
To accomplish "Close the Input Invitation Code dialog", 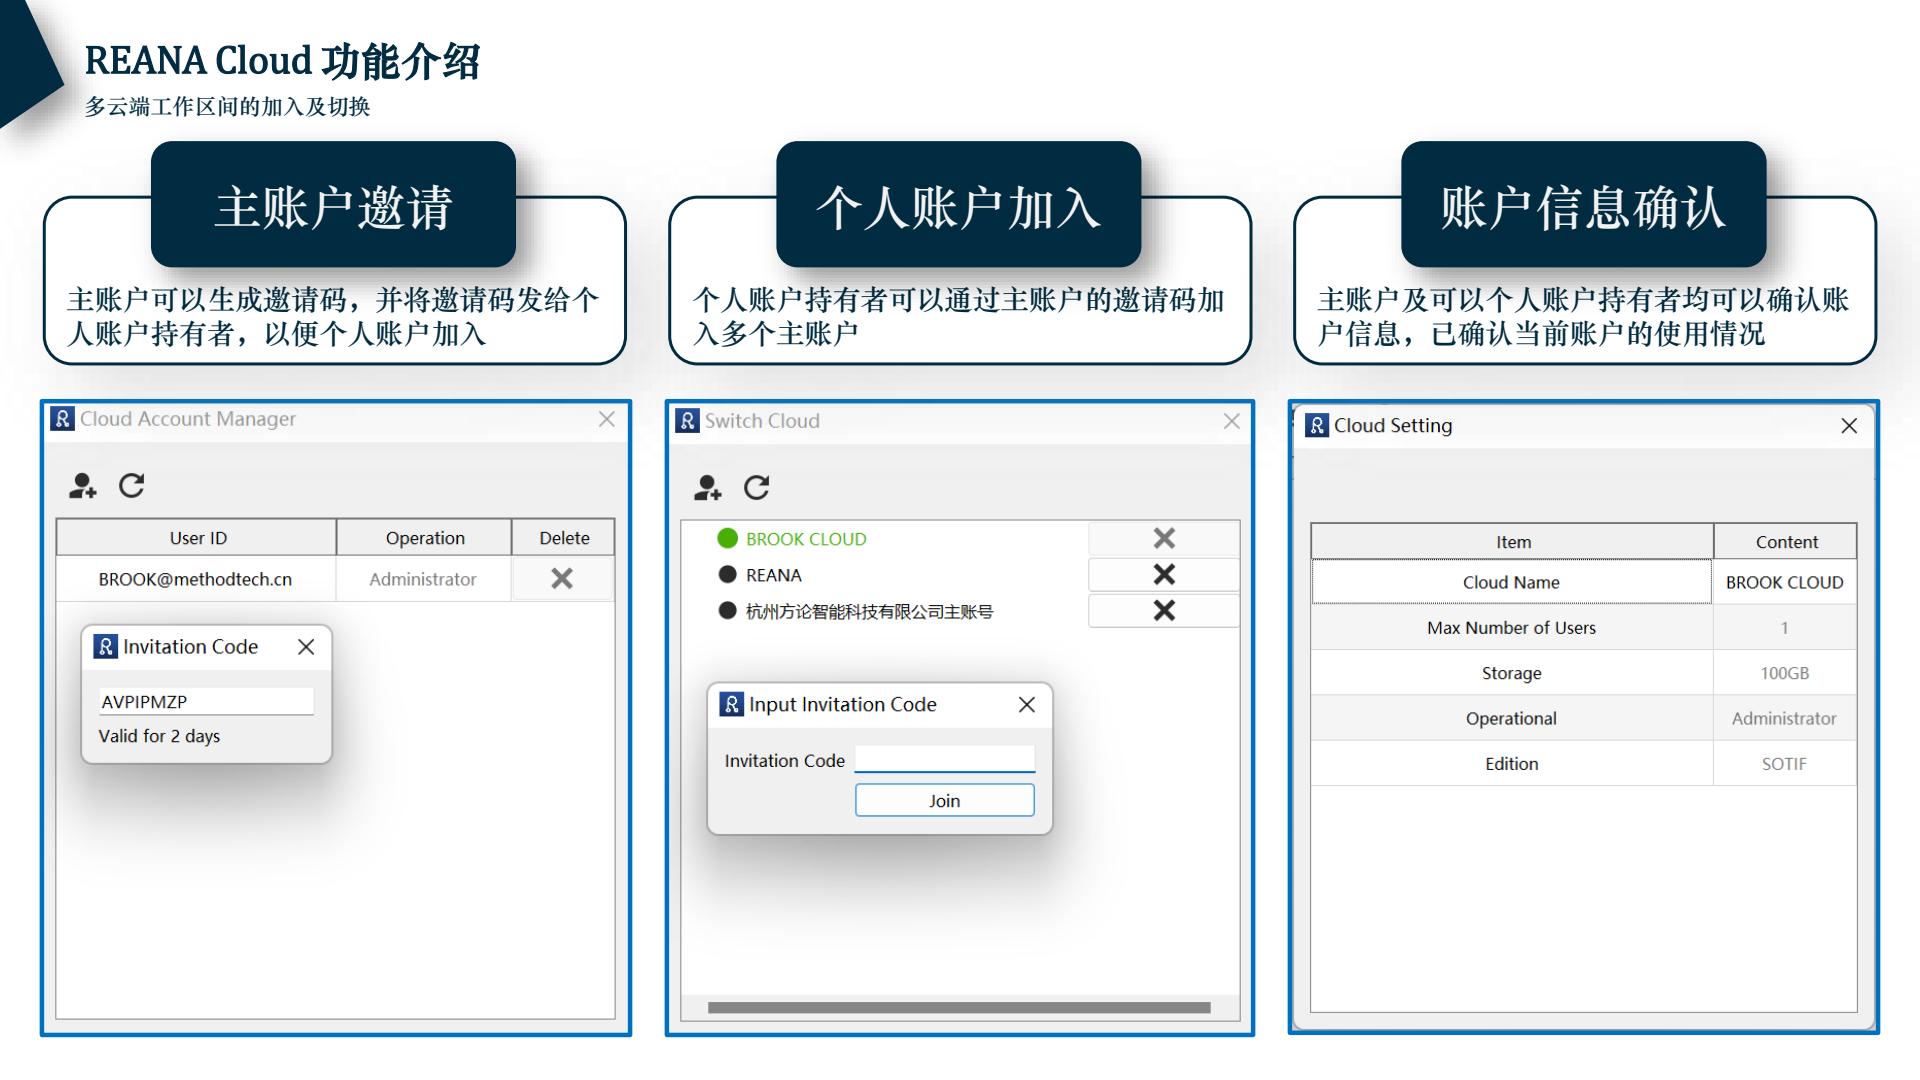I will 1026,705.
